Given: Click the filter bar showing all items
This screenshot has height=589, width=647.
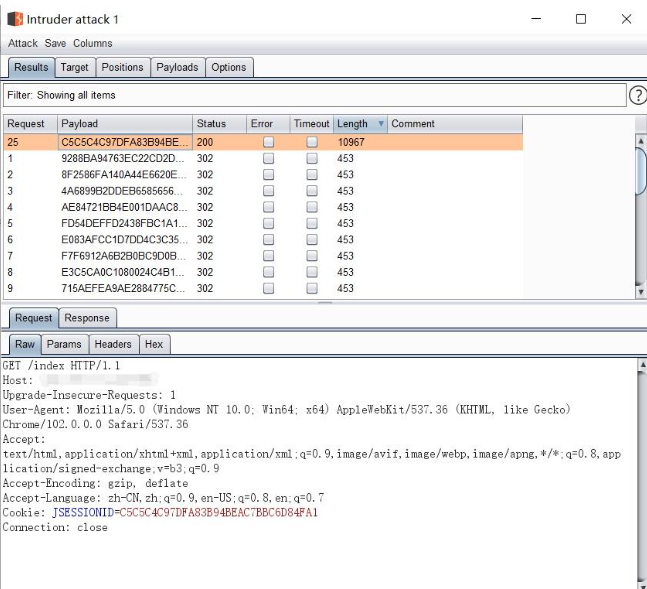Looking at the screenshot, I should (314, 95).
